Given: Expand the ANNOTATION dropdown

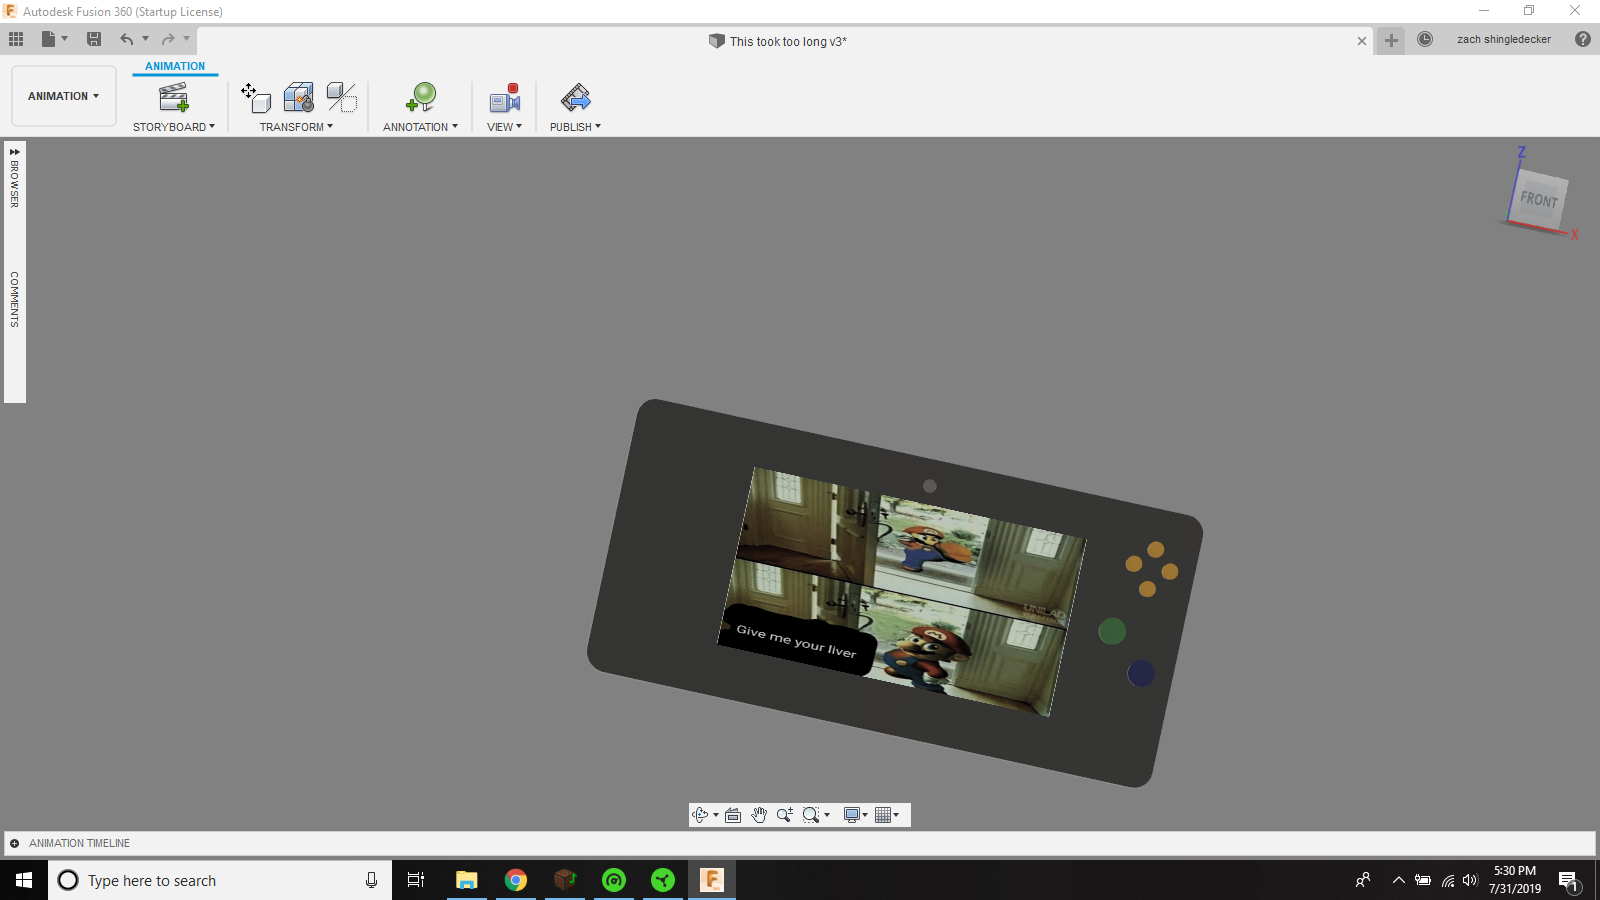Looking at the screenshot, I should [420, 127].
